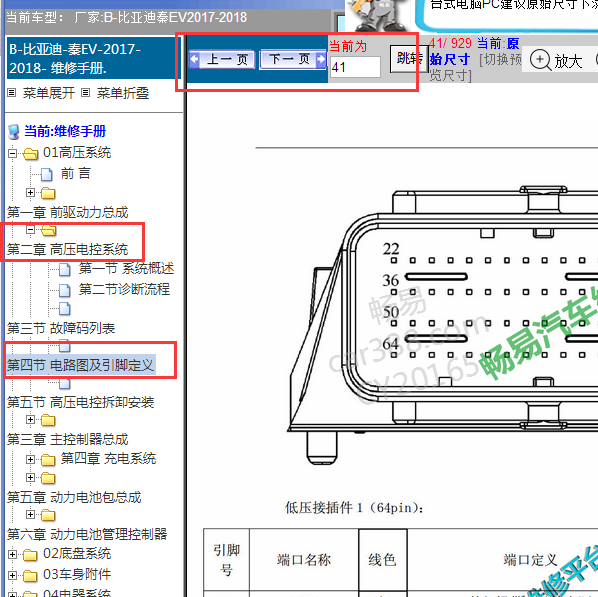Click the folder icon beside 01高压系统
The height and width of the screenshot is (597, 598).
[x=31, y=154]
